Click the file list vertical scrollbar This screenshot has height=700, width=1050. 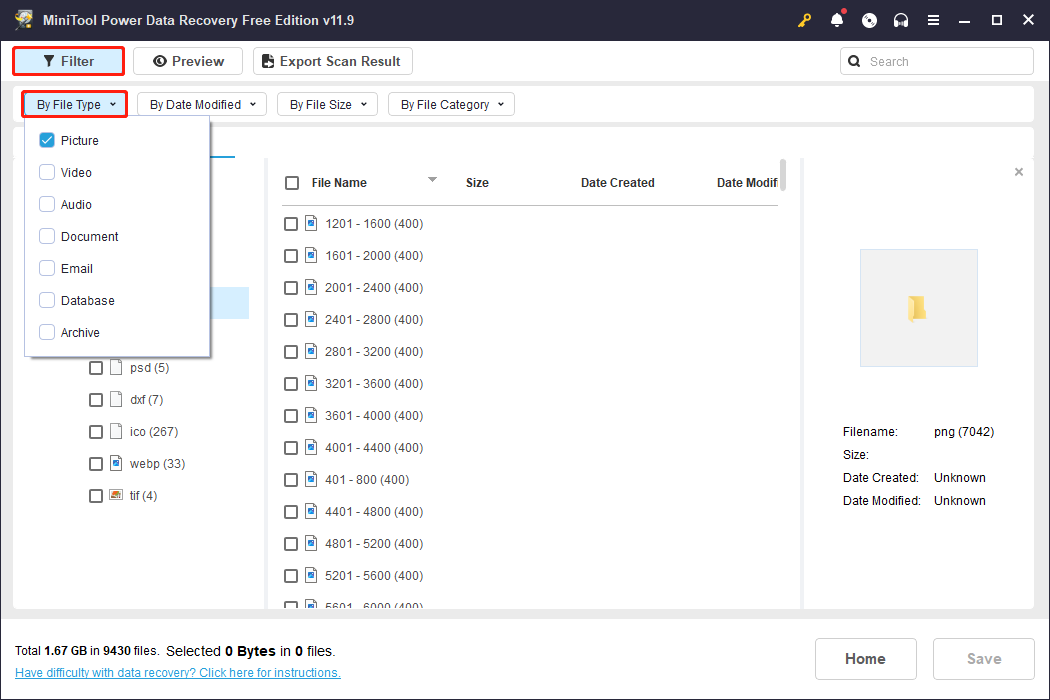pyautogui.click(x=783, y=175)
